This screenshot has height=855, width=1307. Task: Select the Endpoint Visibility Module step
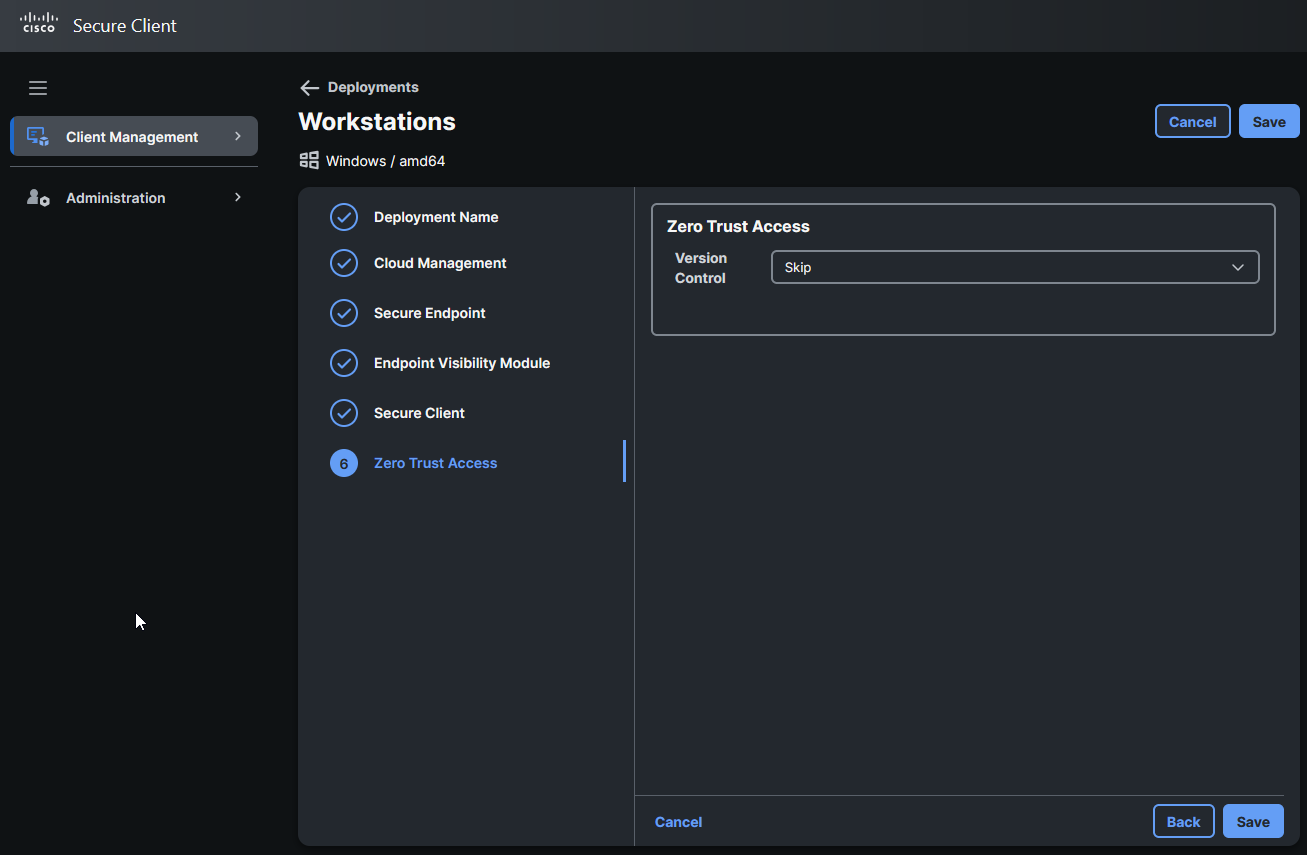tap(462, 363)
